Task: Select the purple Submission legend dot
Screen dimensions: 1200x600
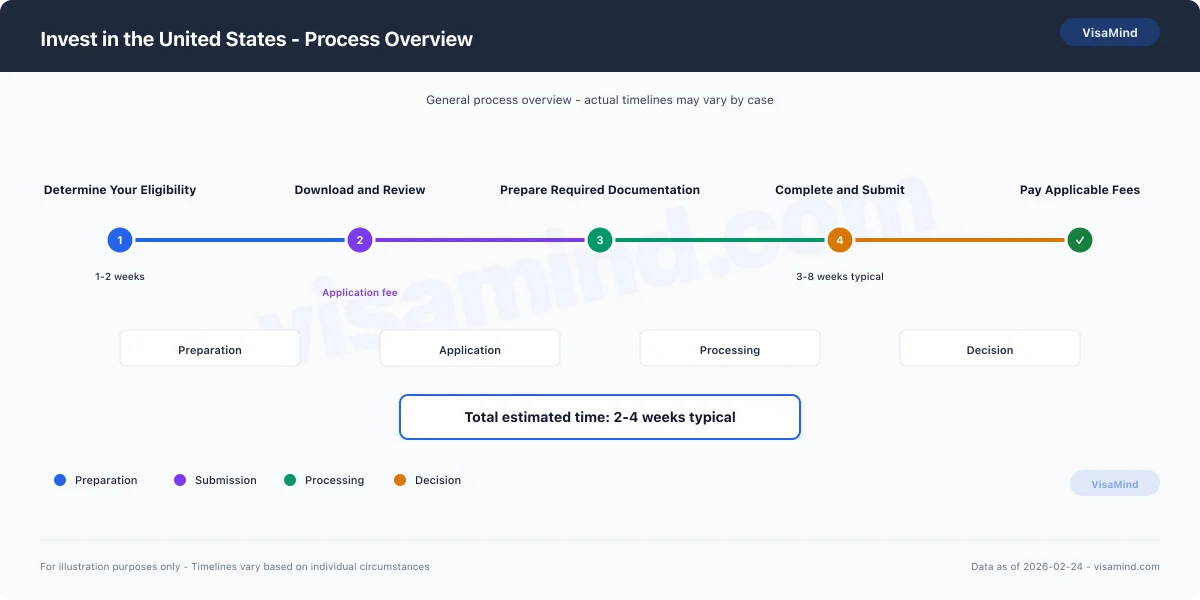Action: point(181,480)
